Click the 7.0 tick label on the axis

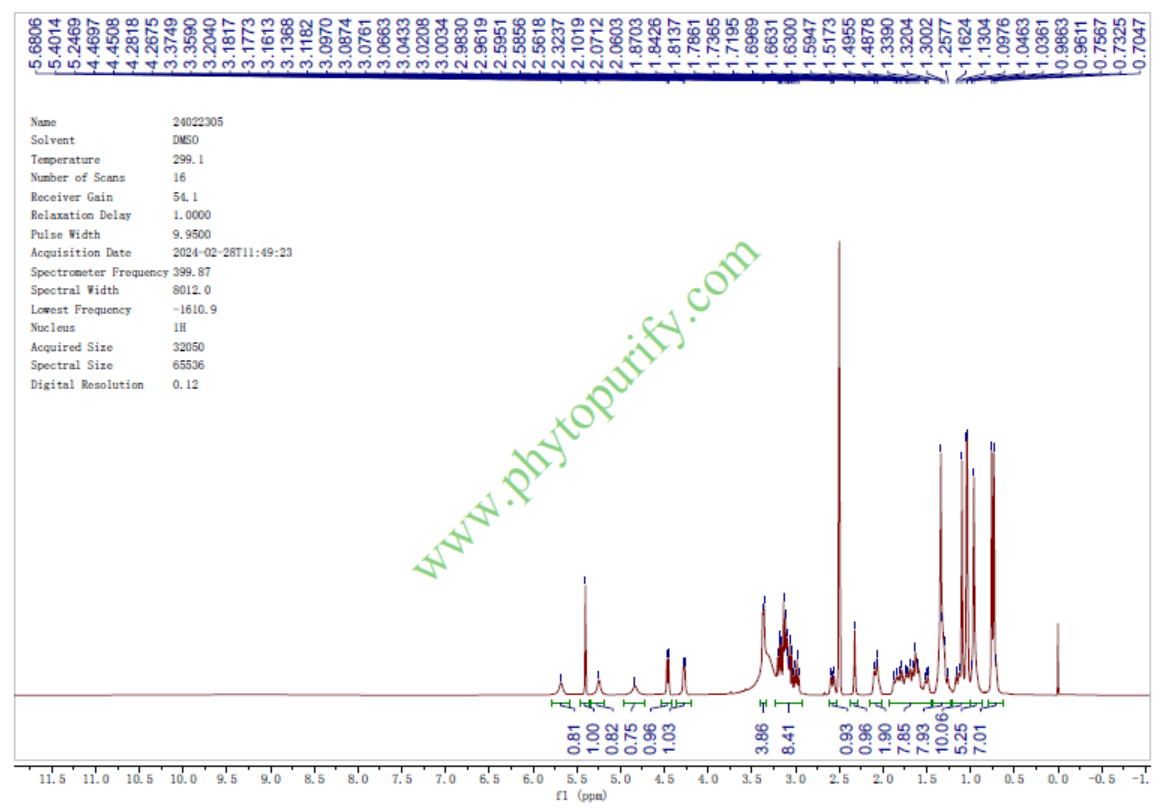point(445,778)
